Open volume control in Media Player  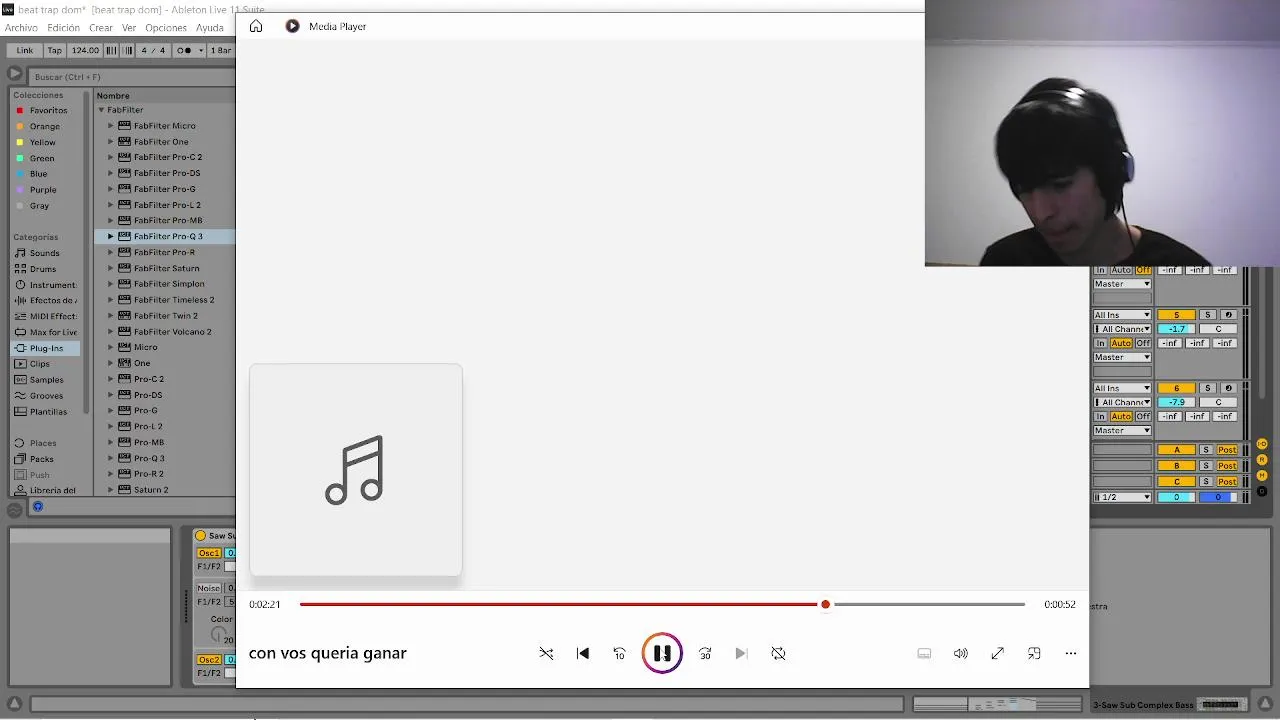pyautogui.click(x=960, y=653)
